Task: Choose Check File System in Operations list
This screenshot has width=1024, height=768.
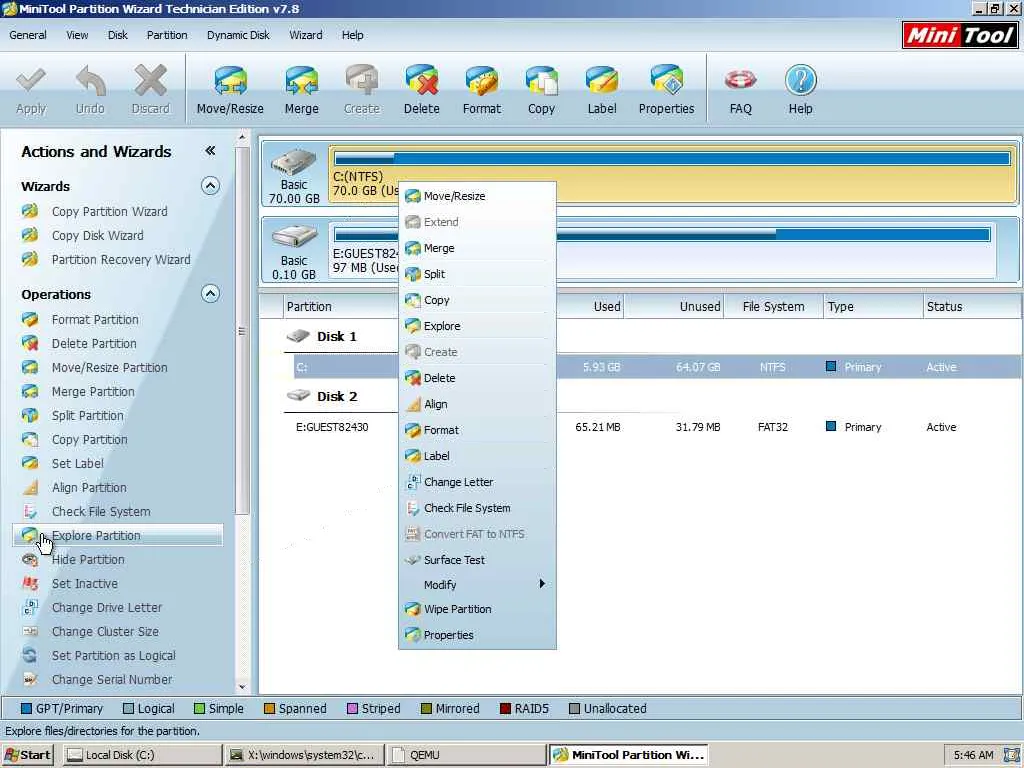Action: (x=101, y=512)
